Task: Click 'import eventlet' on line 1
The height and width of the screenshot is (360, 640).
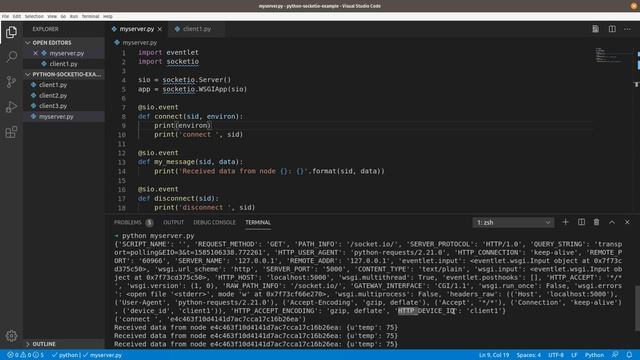Action: click(168, 52)
